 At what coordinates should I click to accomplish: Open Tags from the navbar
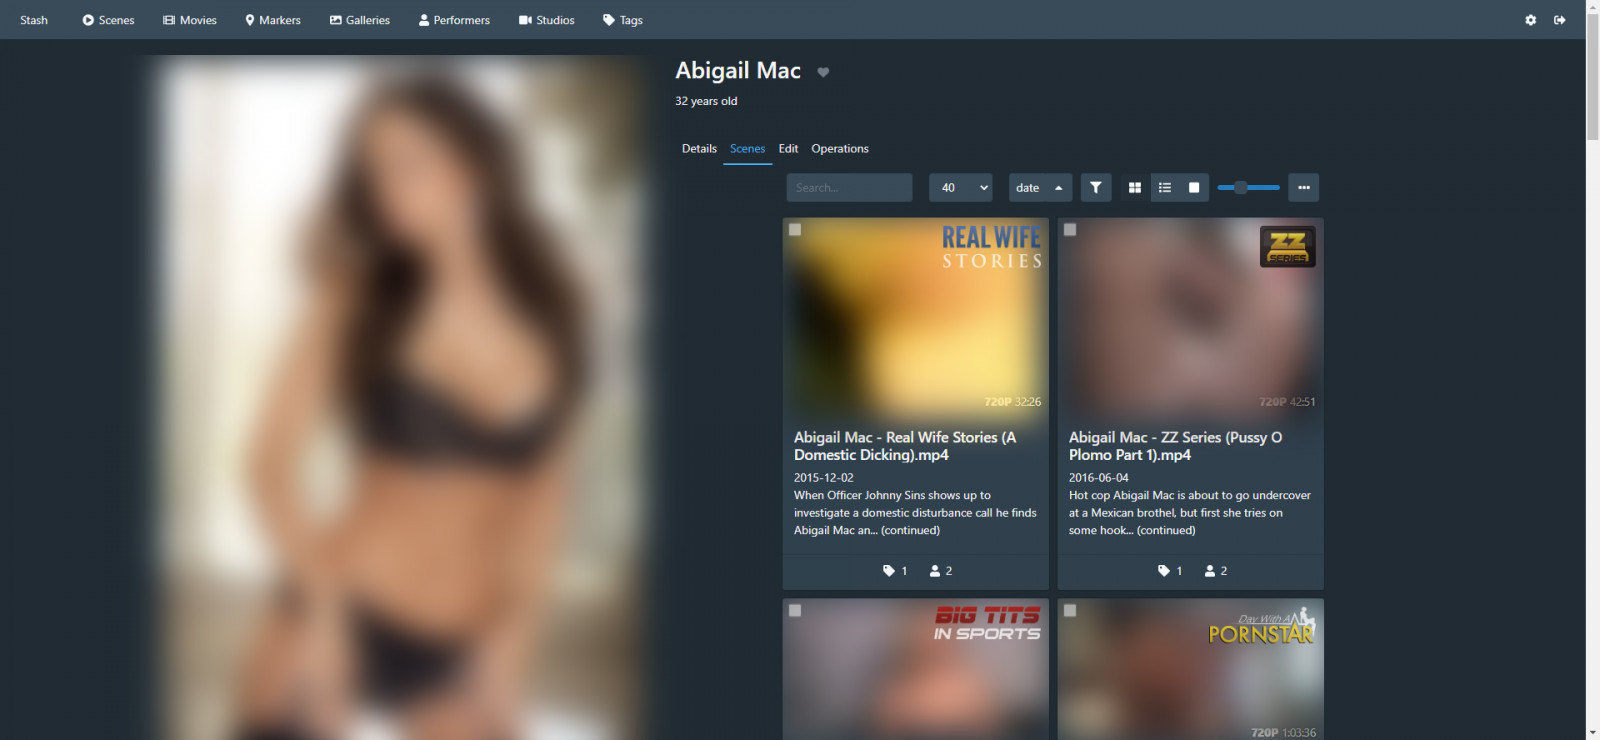coord(623,20)
